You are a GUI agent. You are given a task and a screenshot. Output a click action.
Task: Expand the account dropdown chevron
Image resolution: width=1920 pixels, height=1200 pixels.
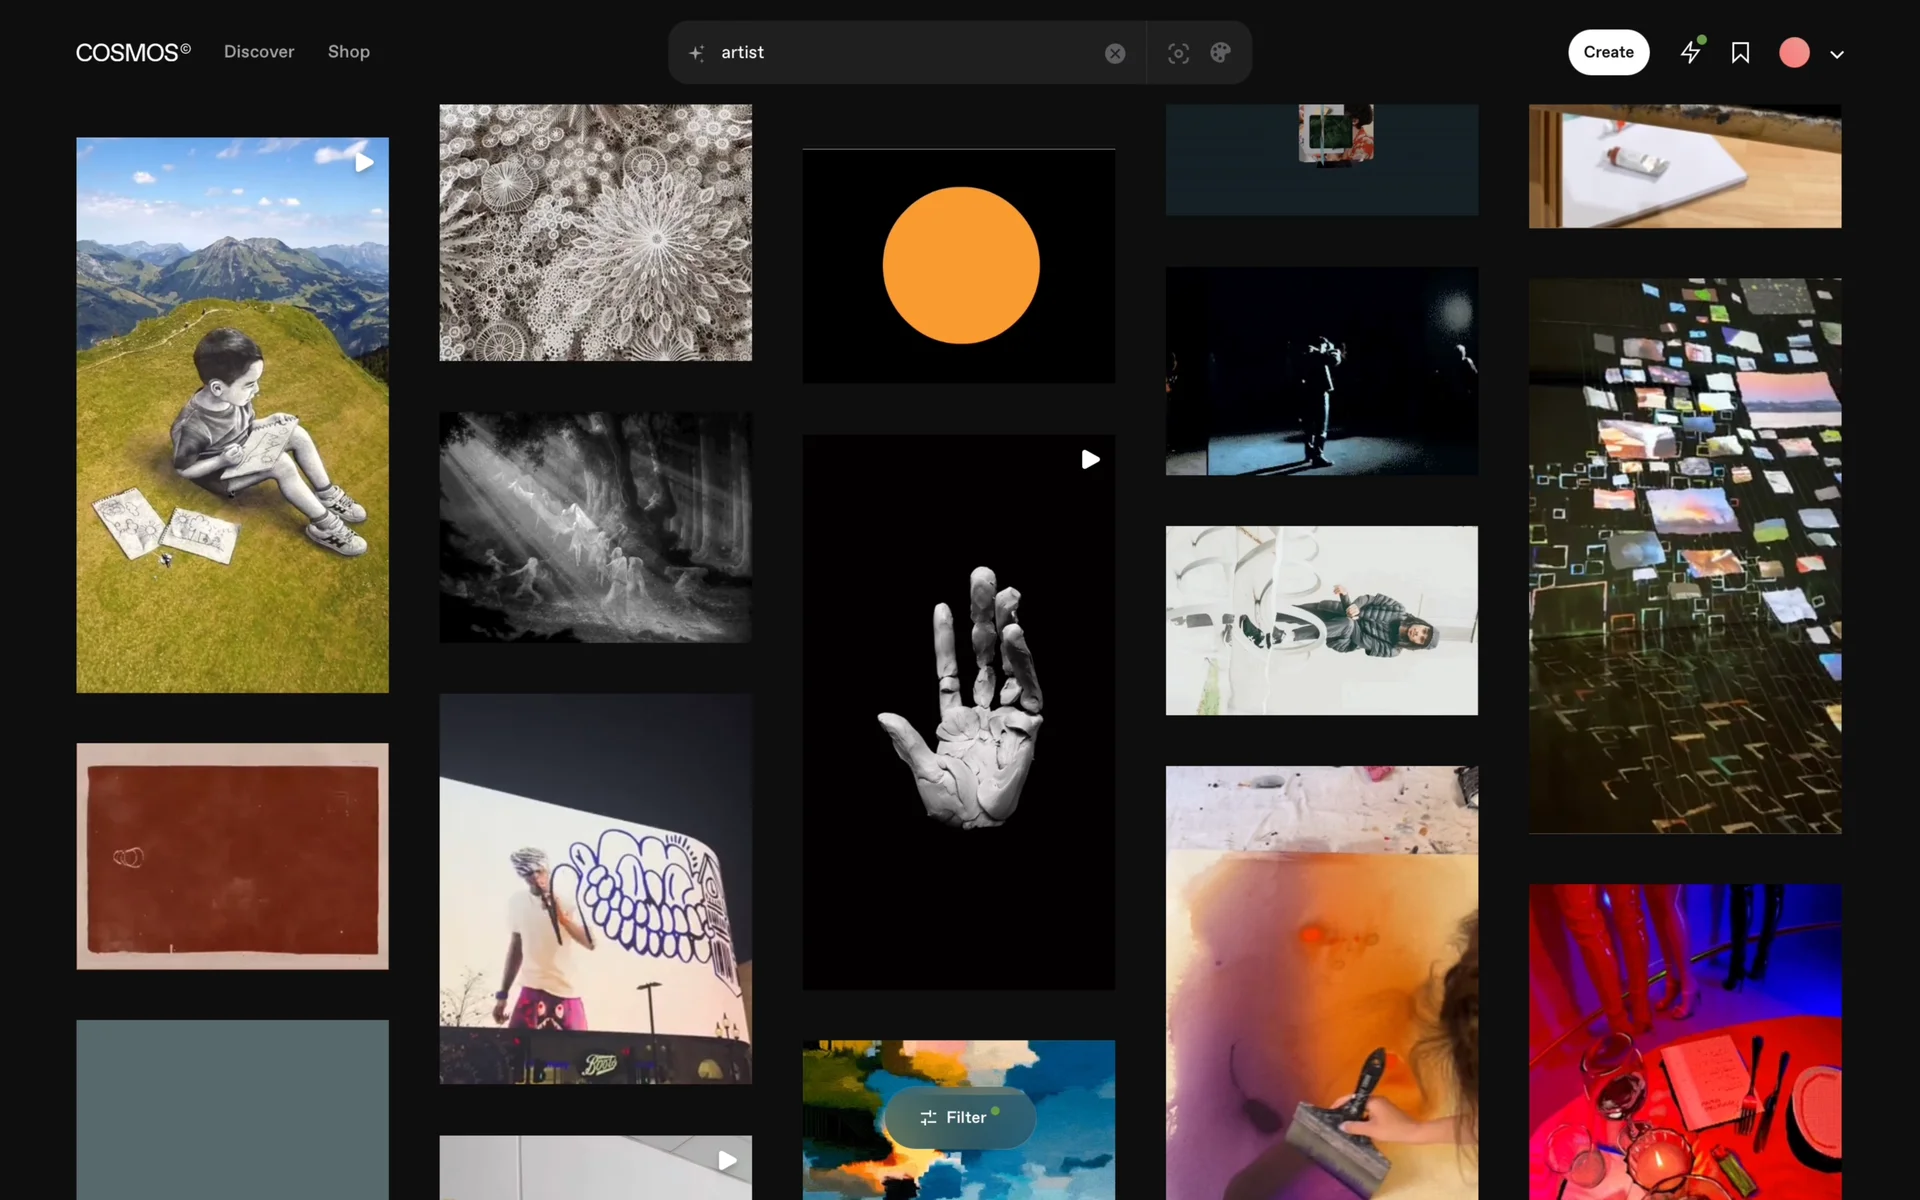point(1837,55)
